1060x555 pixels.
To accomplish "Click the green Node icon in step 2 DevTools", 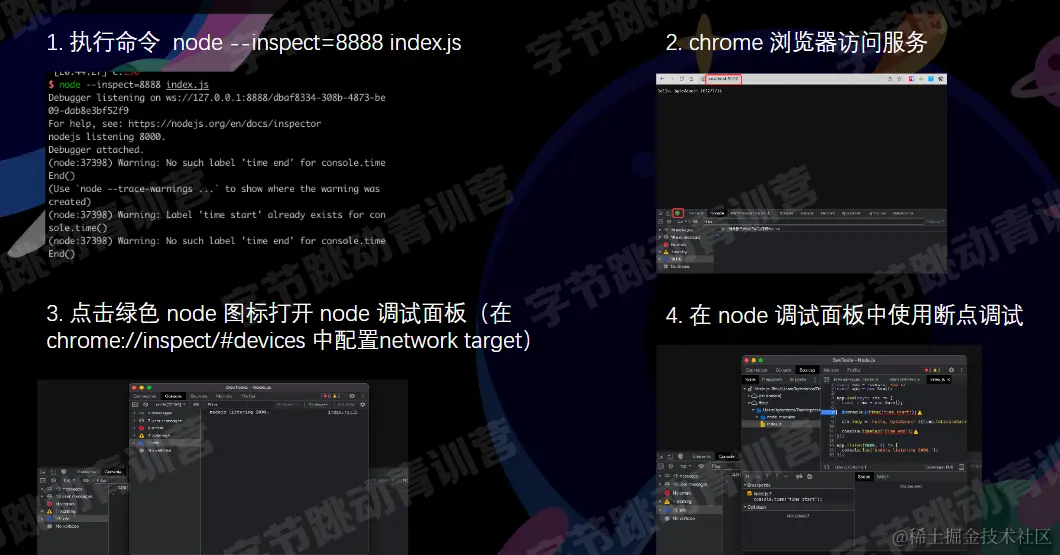I will point(678,213).
